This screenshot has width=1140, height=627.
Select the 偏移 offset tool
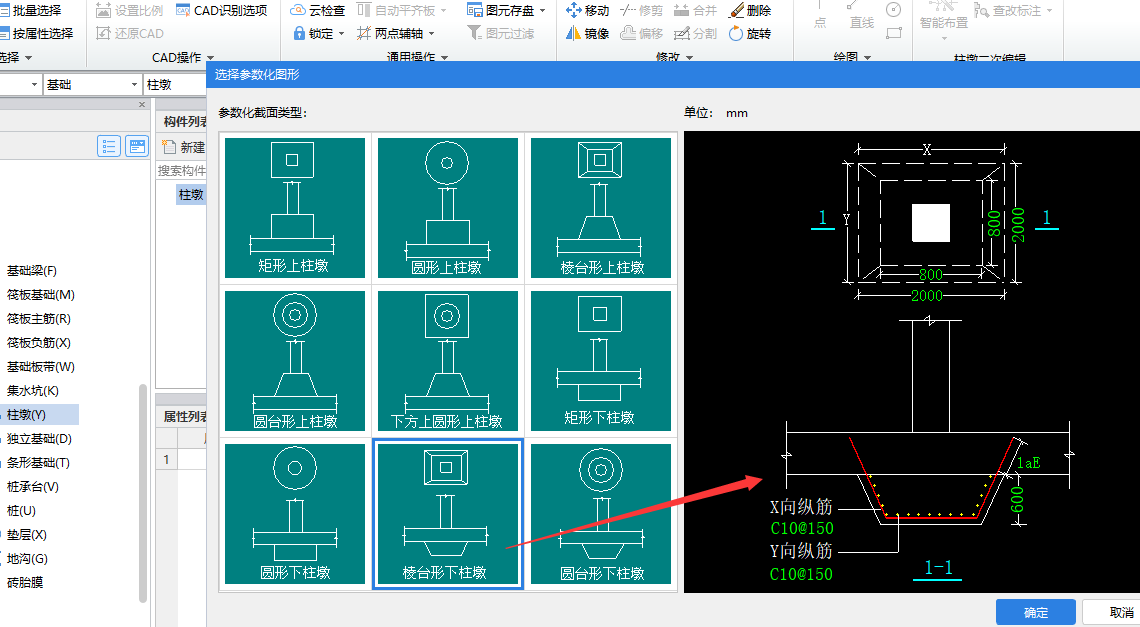tap(641, 33)
